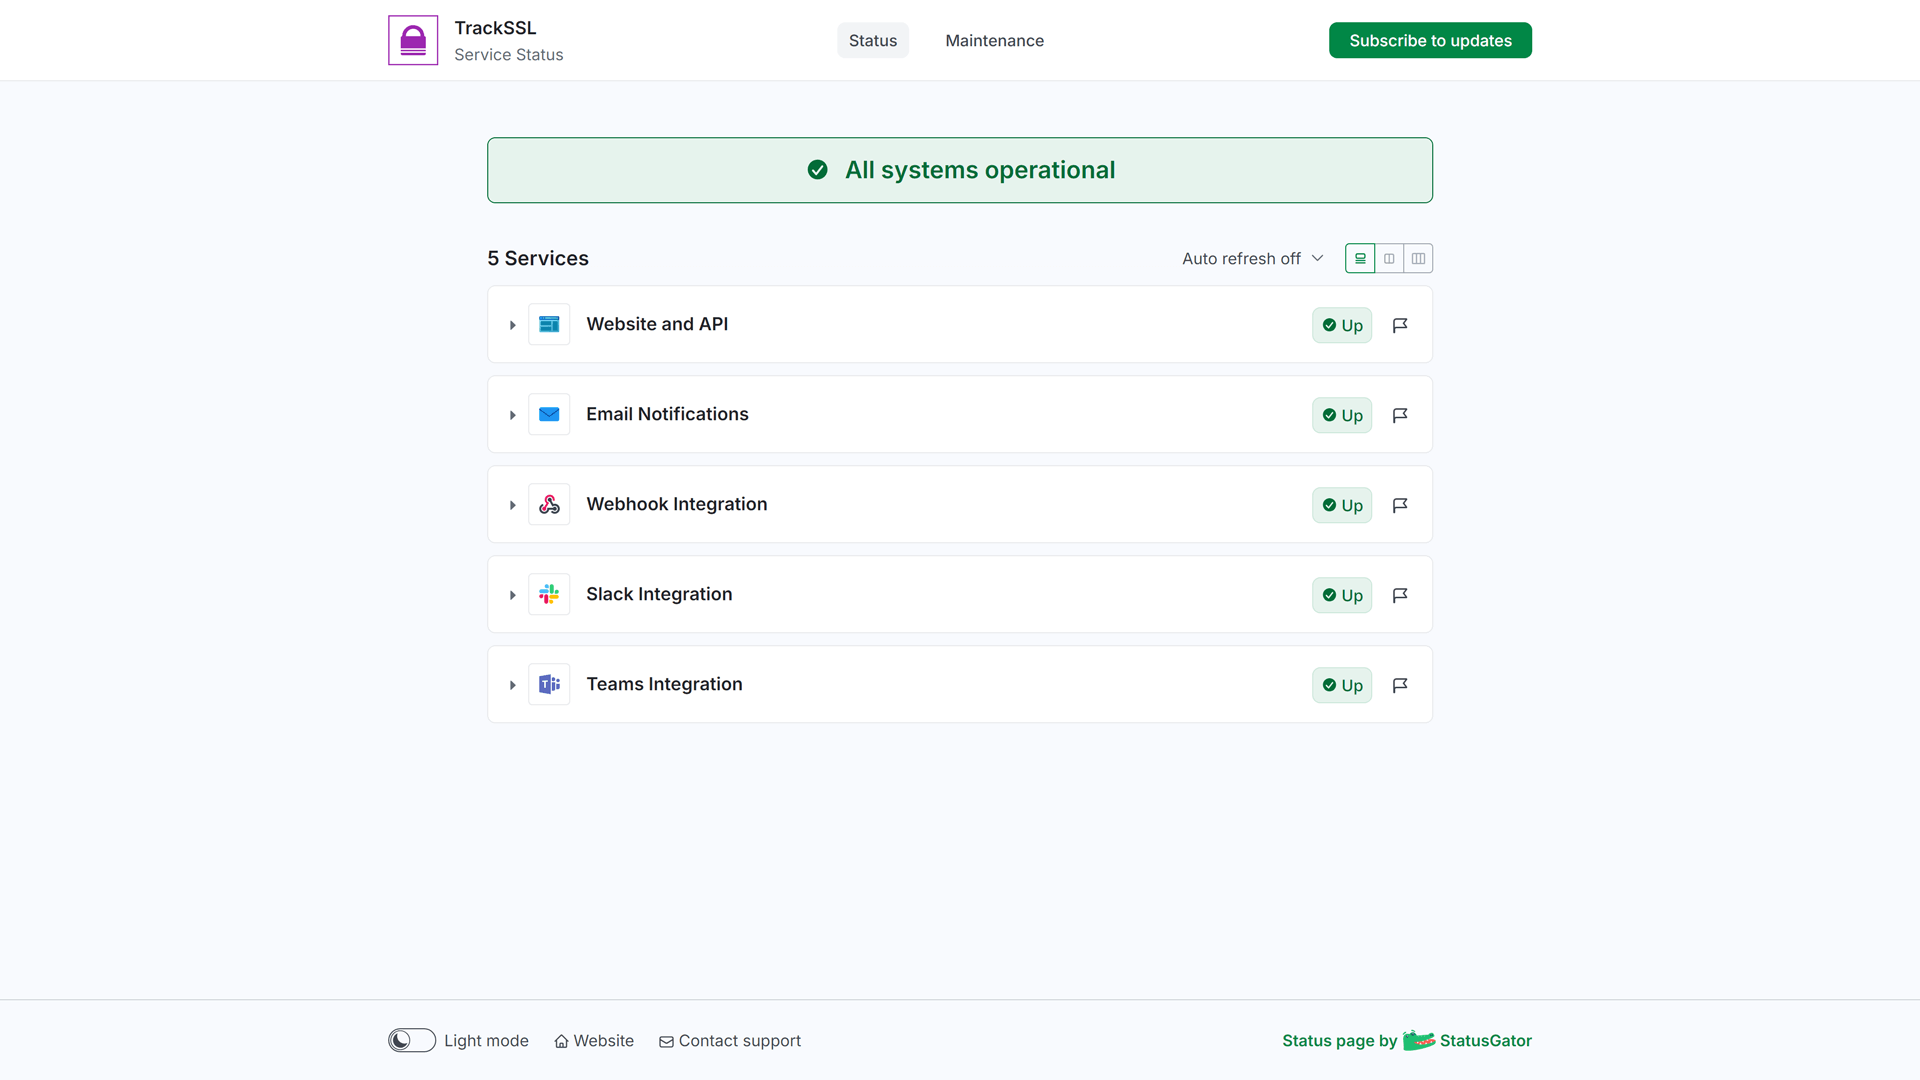Image resolution: width=1920 pixels, height=1080 pixels.
Task: Switch to the Maintenance tab
Action: pyautogui.click(x=994, y=40)
